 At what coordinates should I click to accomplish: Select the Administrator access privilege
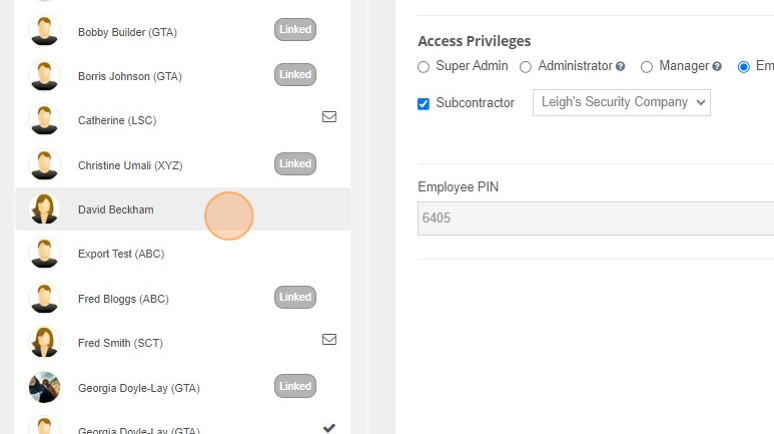pyautogui.click(x=526, y=67)
